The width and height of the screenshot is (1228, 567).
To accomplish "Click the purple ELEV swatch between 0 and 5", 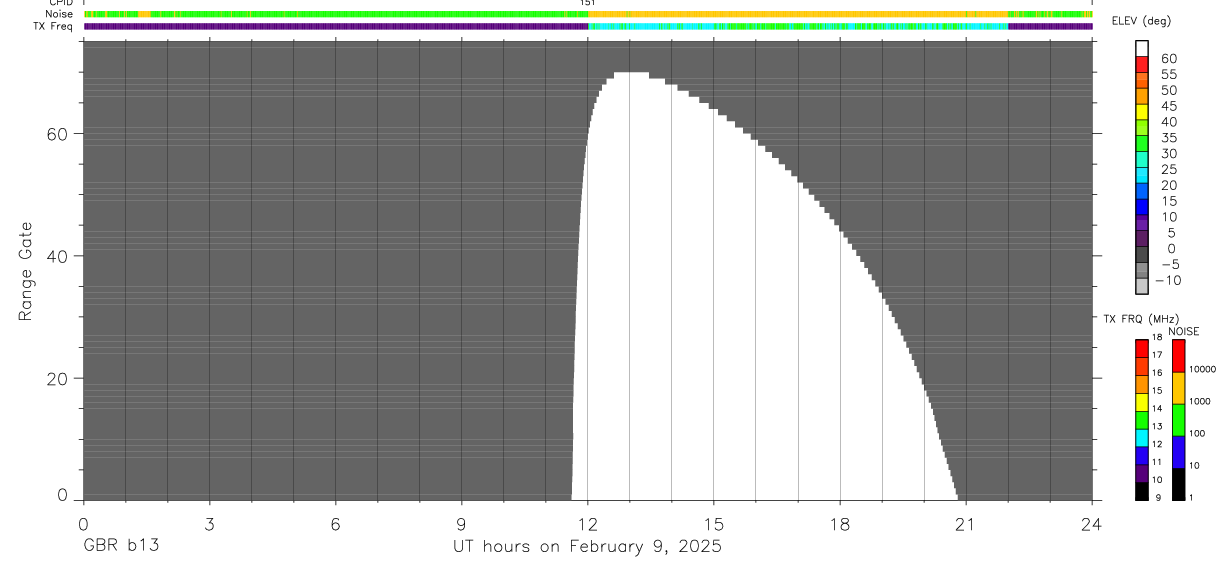I will click(x=1142, y=239).
